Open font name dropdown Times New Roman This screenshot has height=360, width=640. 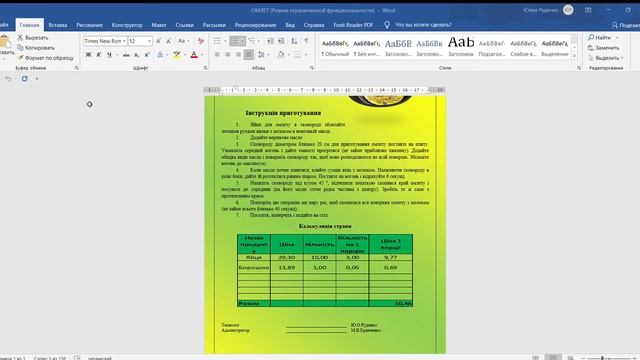[124, 41]
